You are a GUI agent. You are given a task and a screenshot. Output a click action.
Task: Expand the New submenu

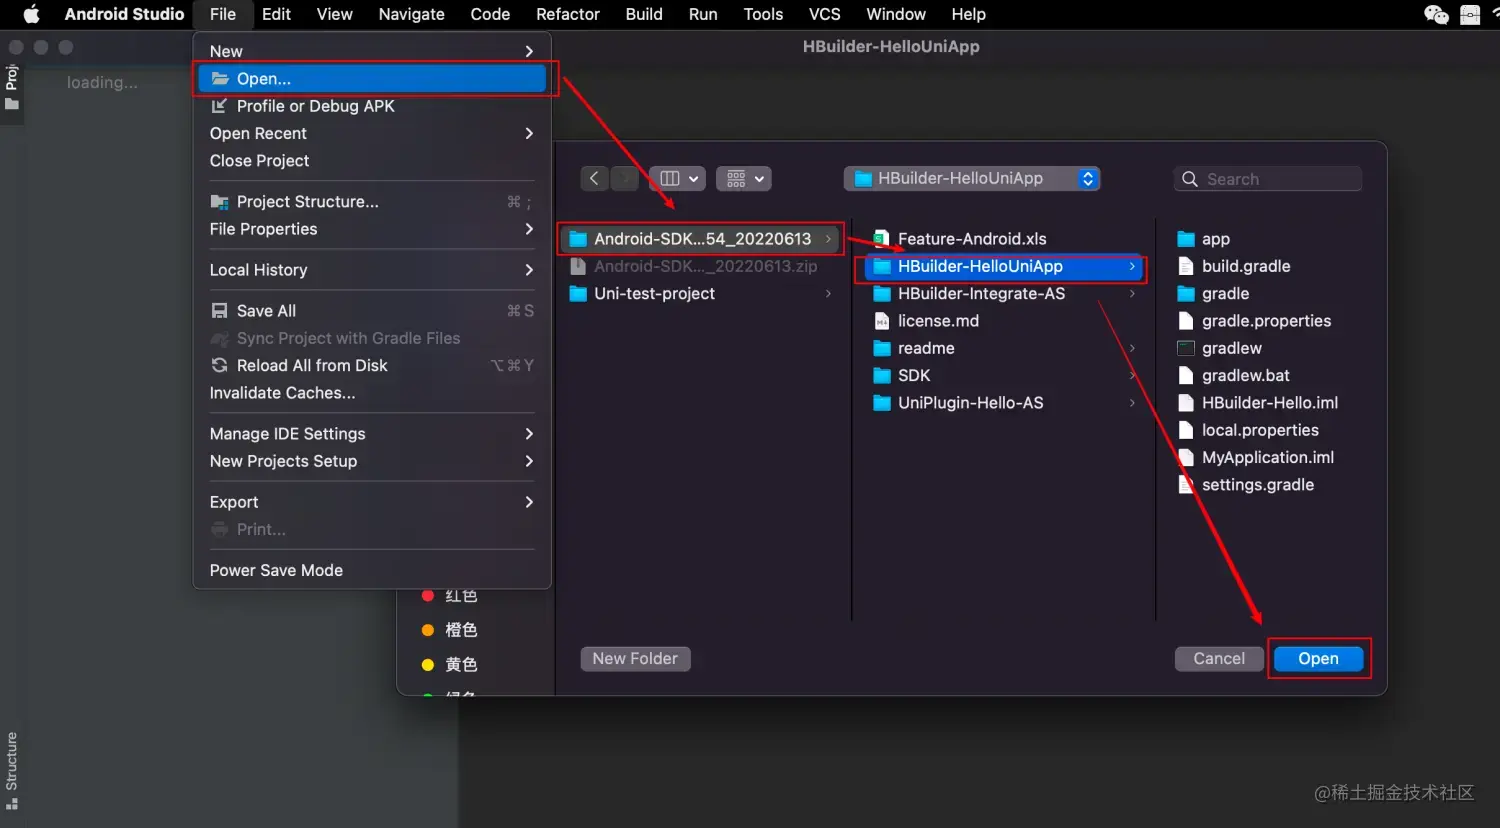tap(372, 51)
